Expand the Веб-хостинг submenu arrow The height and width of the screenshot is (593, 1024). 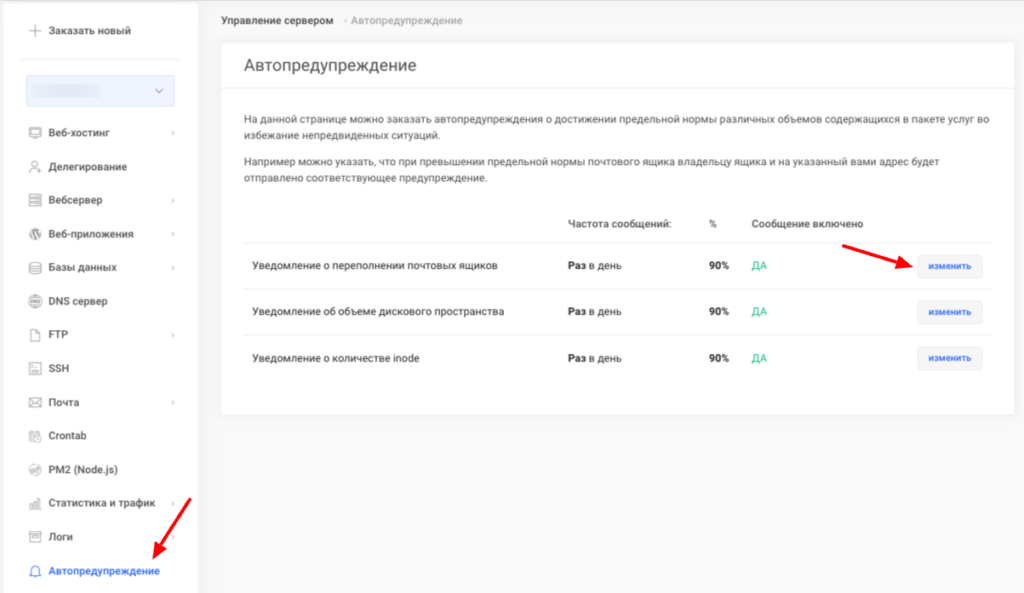pyautogui.click(x=173, y=133)
